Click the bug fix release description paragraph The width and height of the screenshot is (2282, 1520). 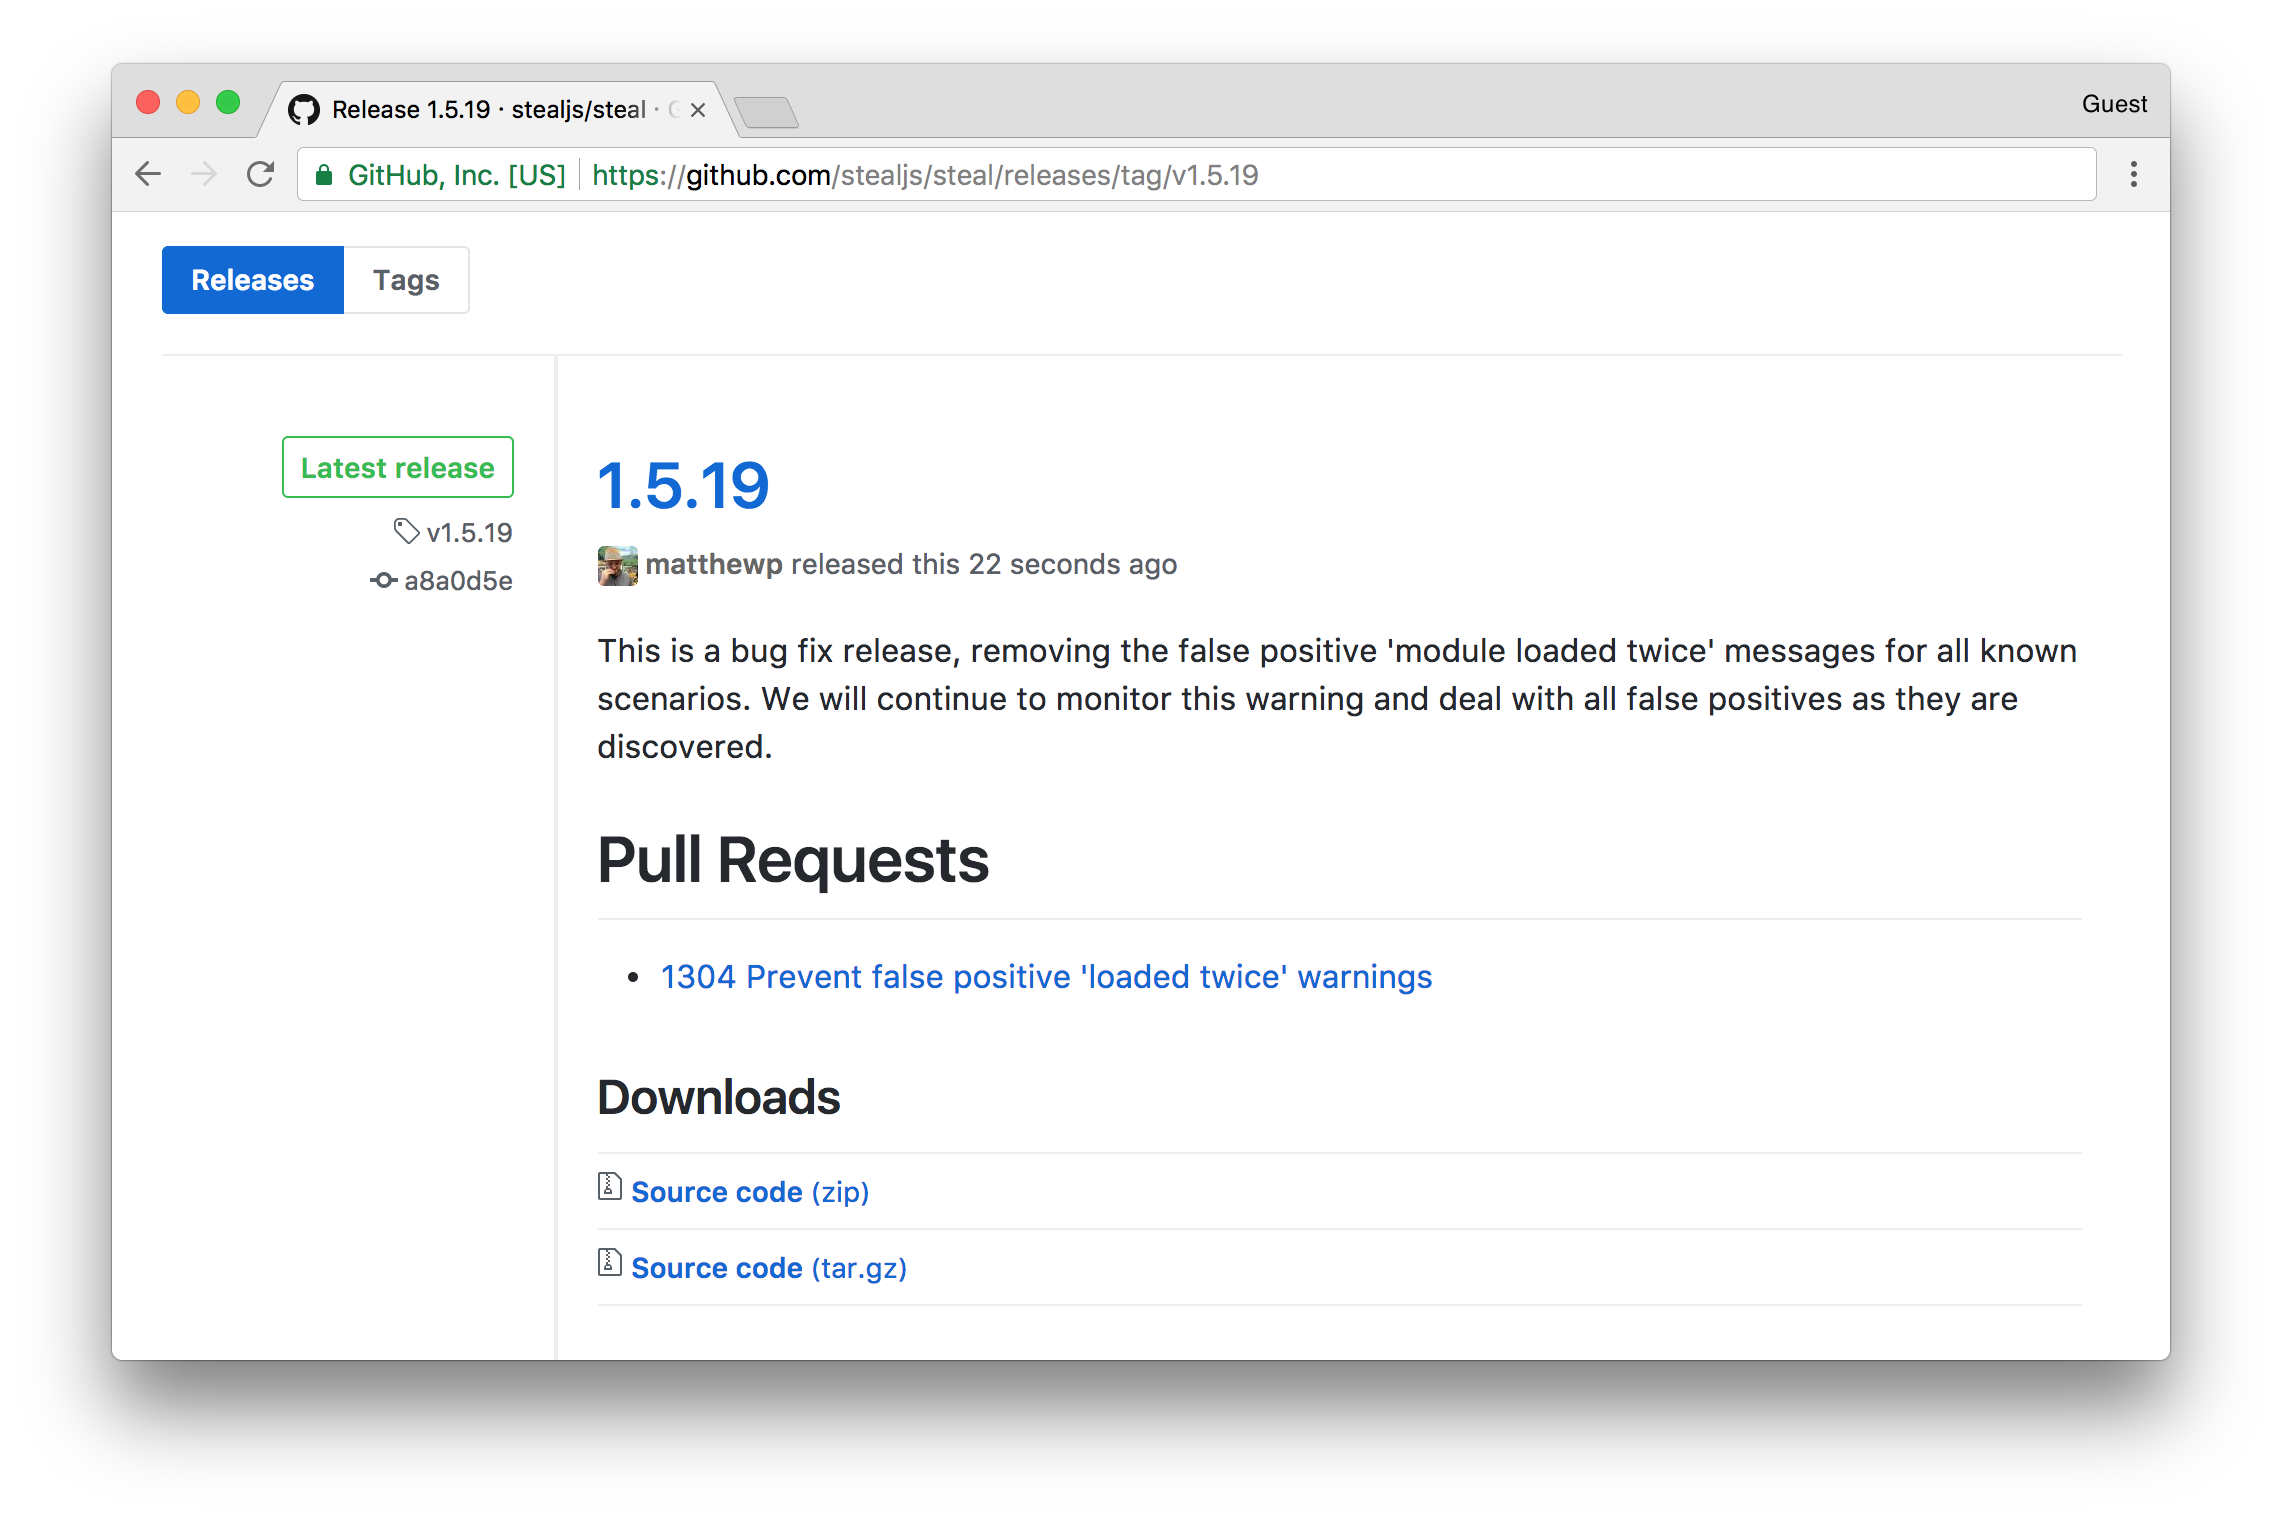(x=1337, y=699)
